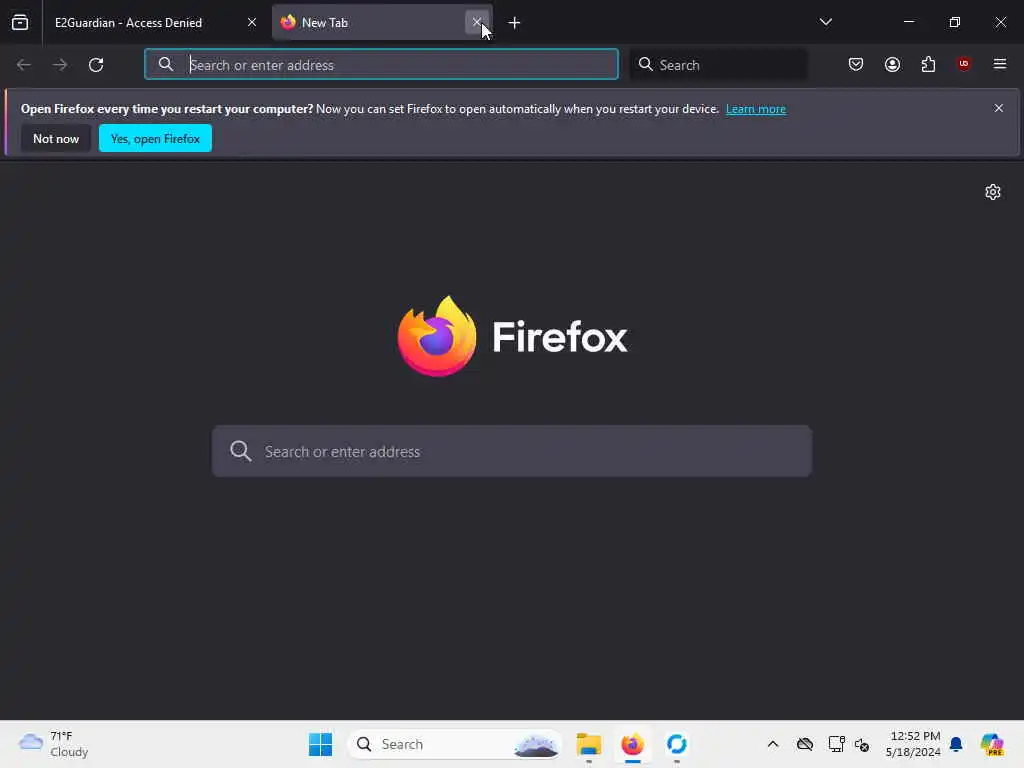Open the Windows Start menu
This screenshot has height=768, width=1024.
320,744
